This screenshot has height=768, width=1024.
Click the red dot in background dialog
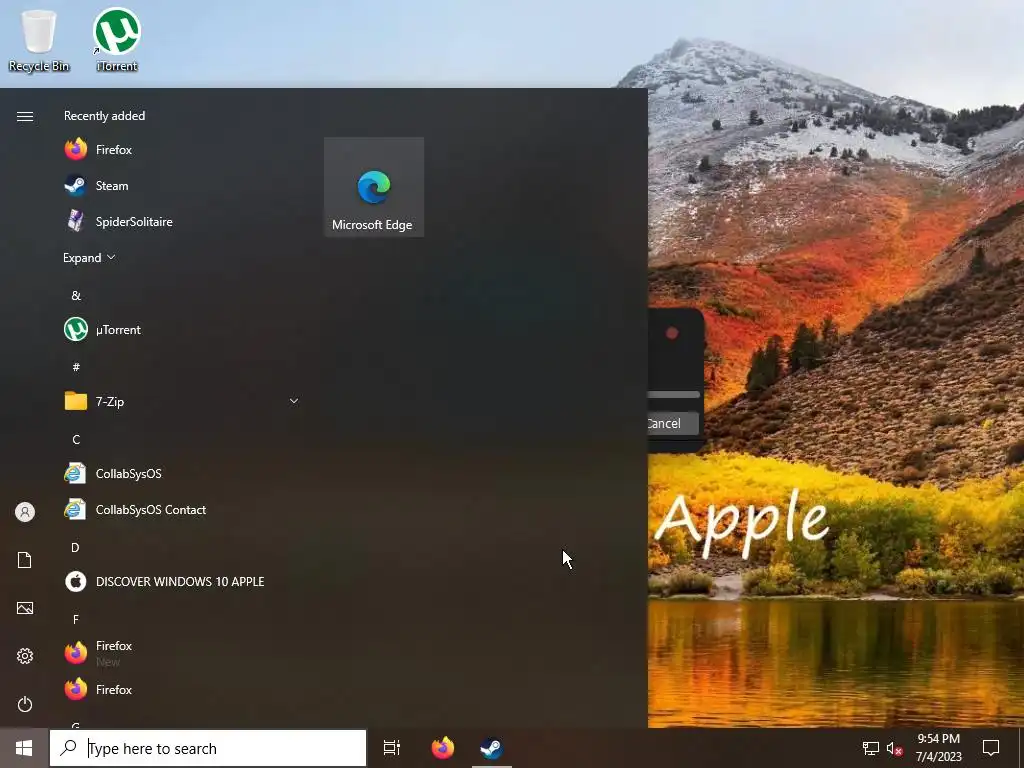(x=672, y=334)
